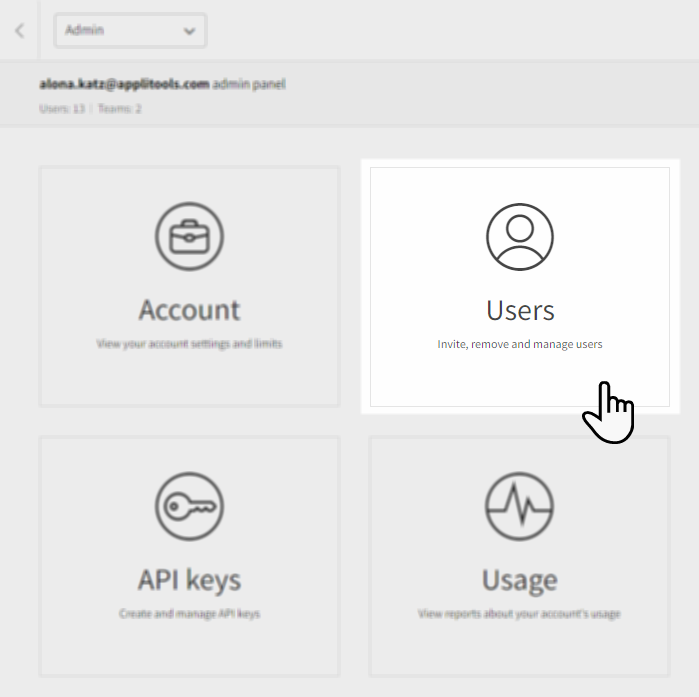Click the person icon on Users card
The height and width of the screenshot is (697, 699).
click(520, 237)
